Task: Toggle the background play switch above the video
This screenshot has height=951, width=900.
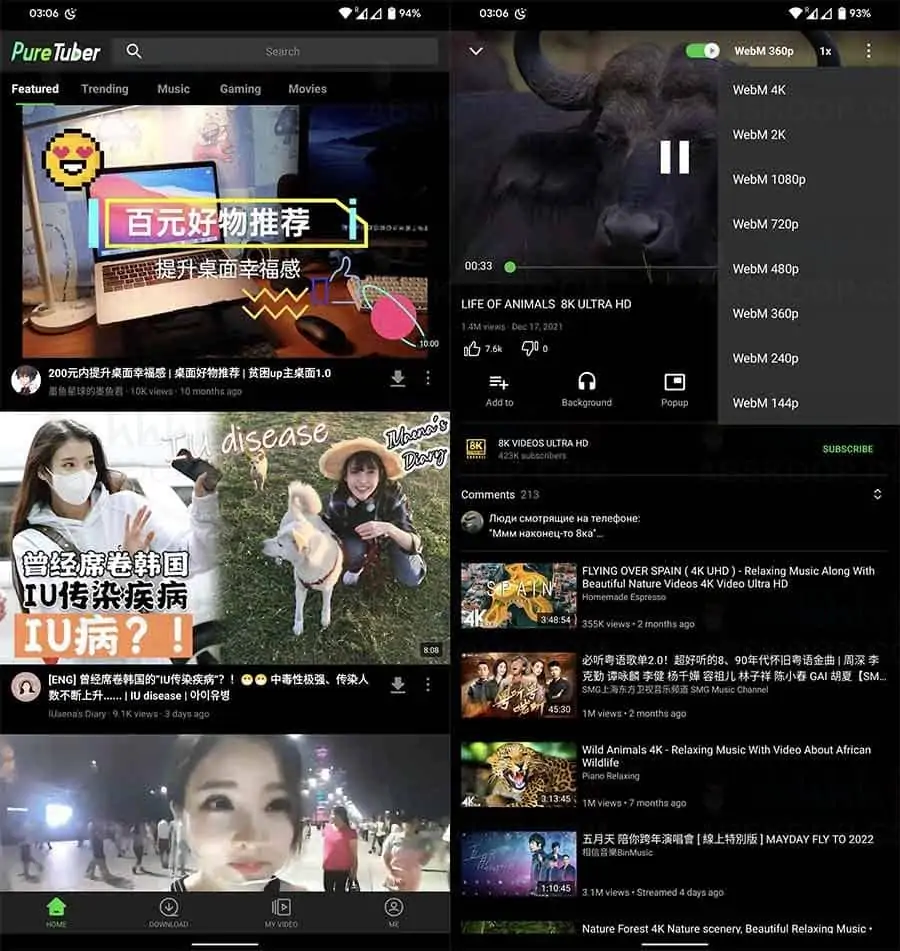Action: coord(700,50)
